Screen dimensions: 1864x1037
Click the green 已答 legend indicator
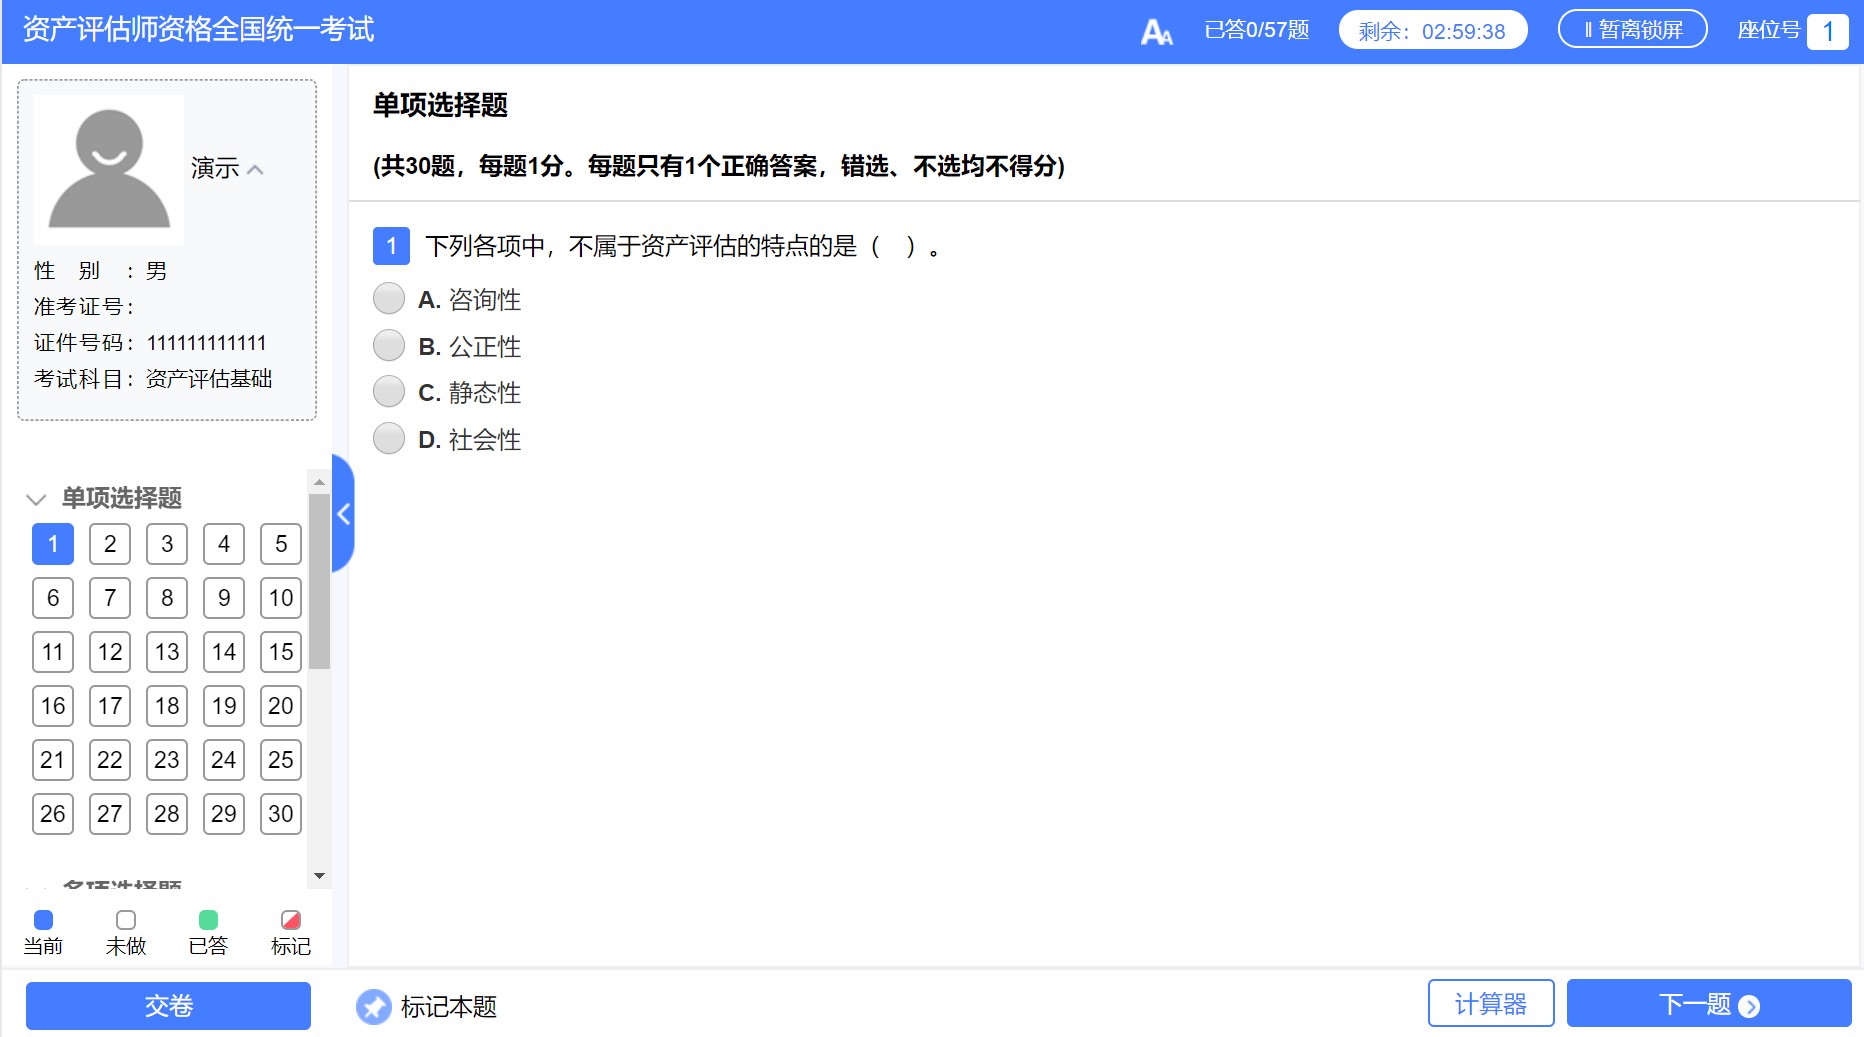[207, 918]
